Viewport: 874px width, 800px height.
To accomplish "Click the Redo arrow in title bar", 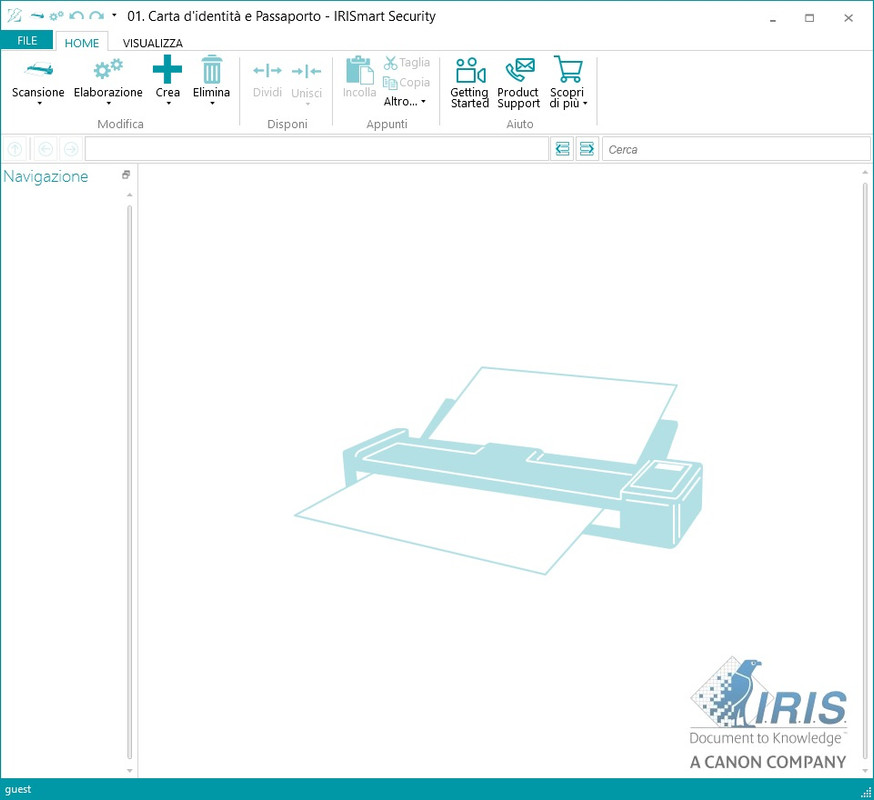I will 96,16.
